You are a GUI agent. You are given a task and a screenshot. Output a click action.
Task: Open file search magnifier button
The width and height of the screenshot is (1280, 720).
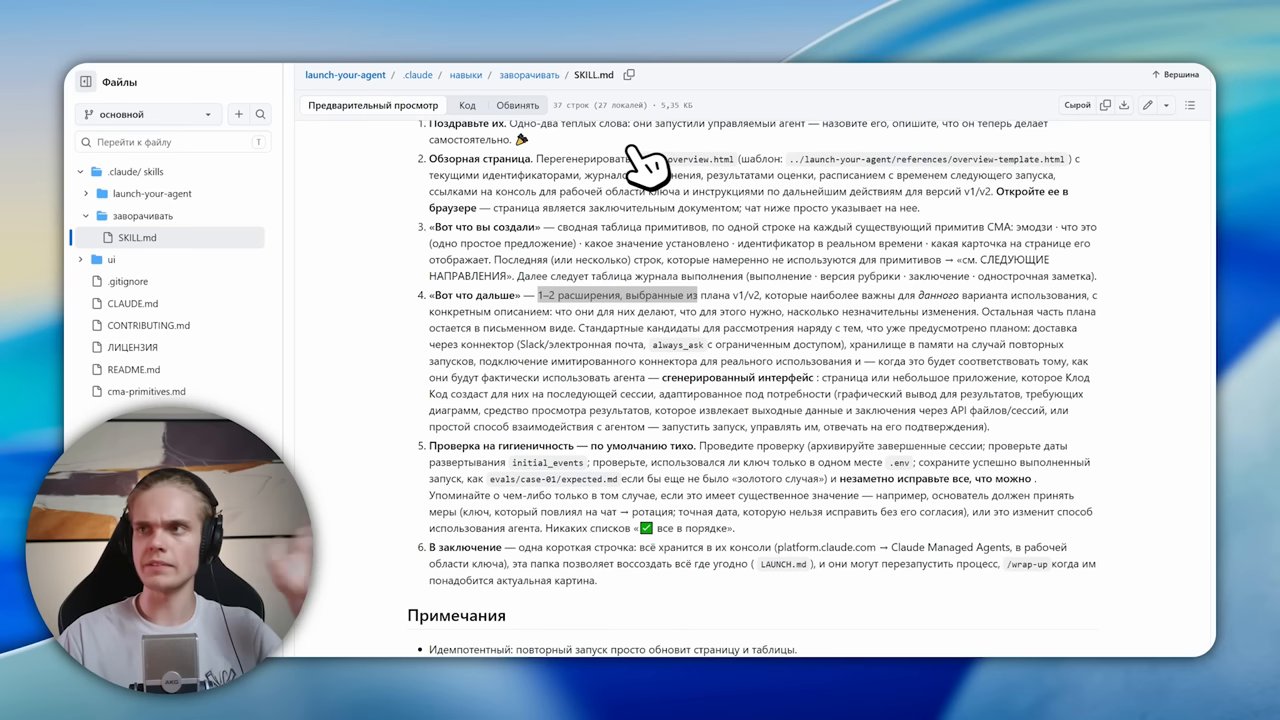260,114
